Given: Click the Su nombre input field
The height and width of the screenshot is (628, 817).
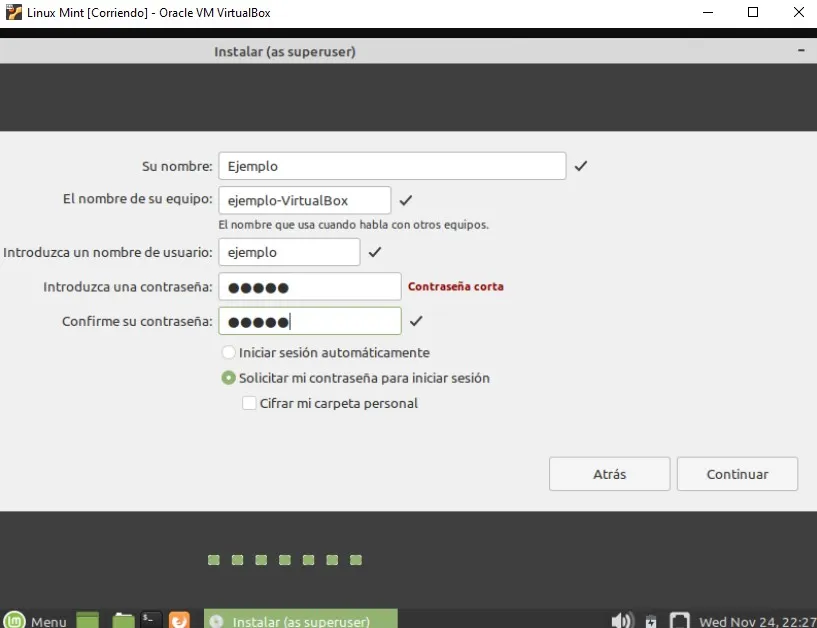Looking at the screenshot, I should click(x=390, y=166).
